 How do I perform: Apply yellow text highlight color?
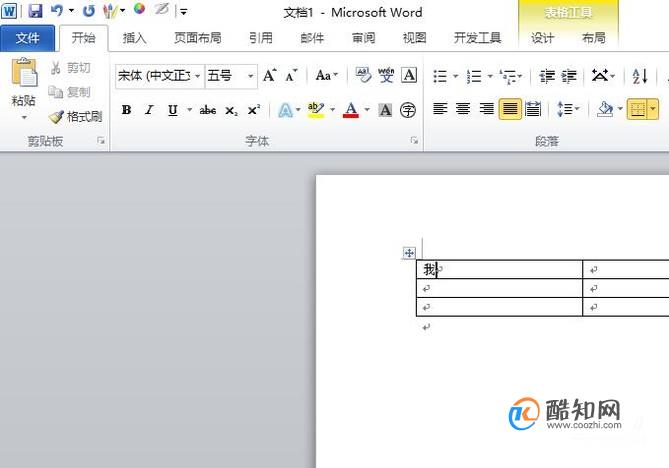coord(316,110)
